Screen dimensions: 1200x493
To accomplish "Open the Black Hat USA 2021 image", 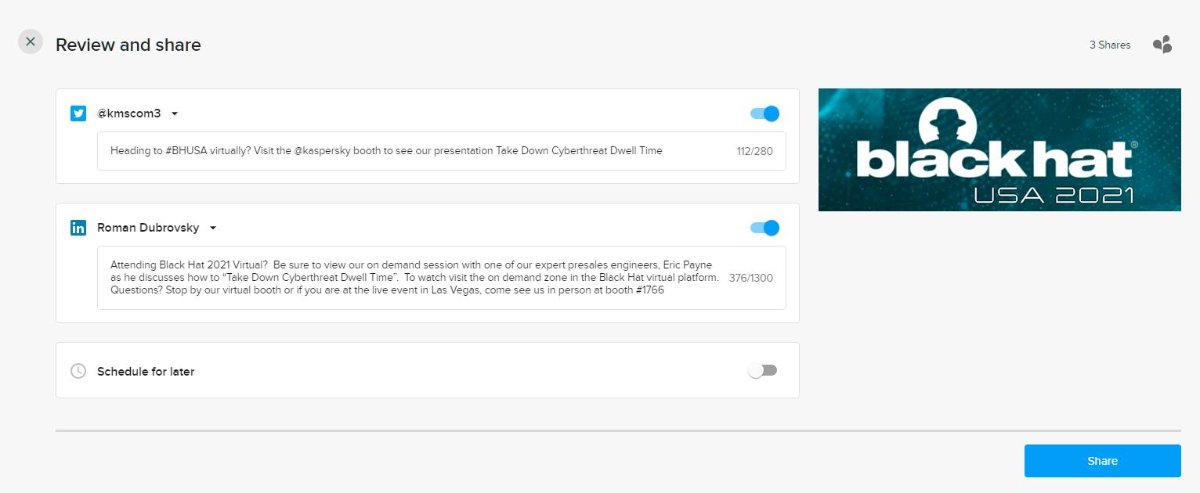I will pos(999,150).
